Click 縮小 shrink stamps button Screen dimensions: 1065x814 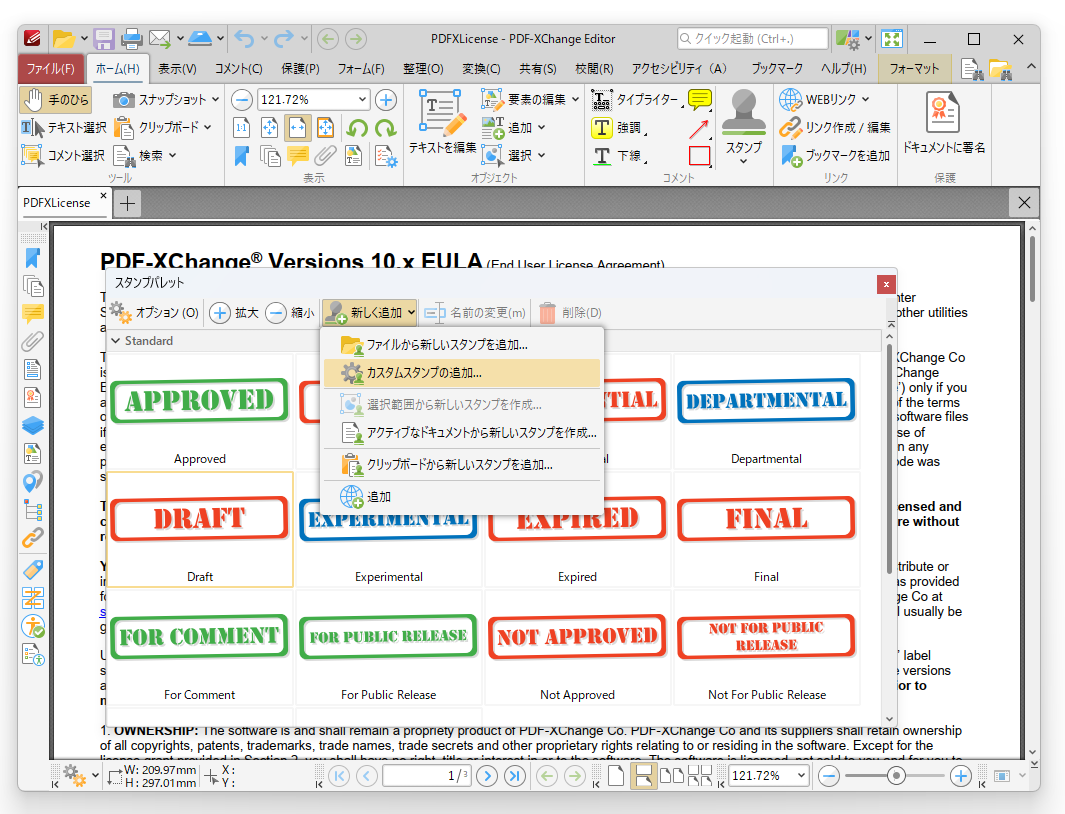click(290, 313)
